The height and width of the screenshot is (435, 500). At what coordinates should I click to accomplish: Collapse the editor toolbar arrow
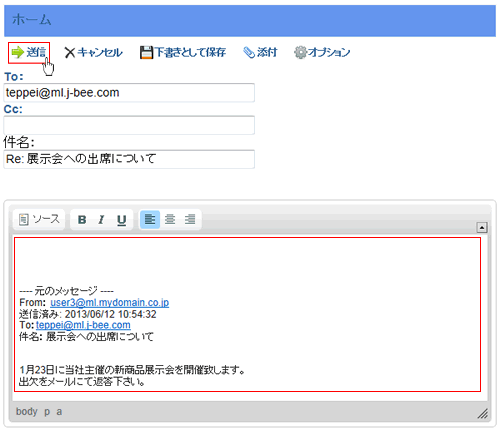482,227
